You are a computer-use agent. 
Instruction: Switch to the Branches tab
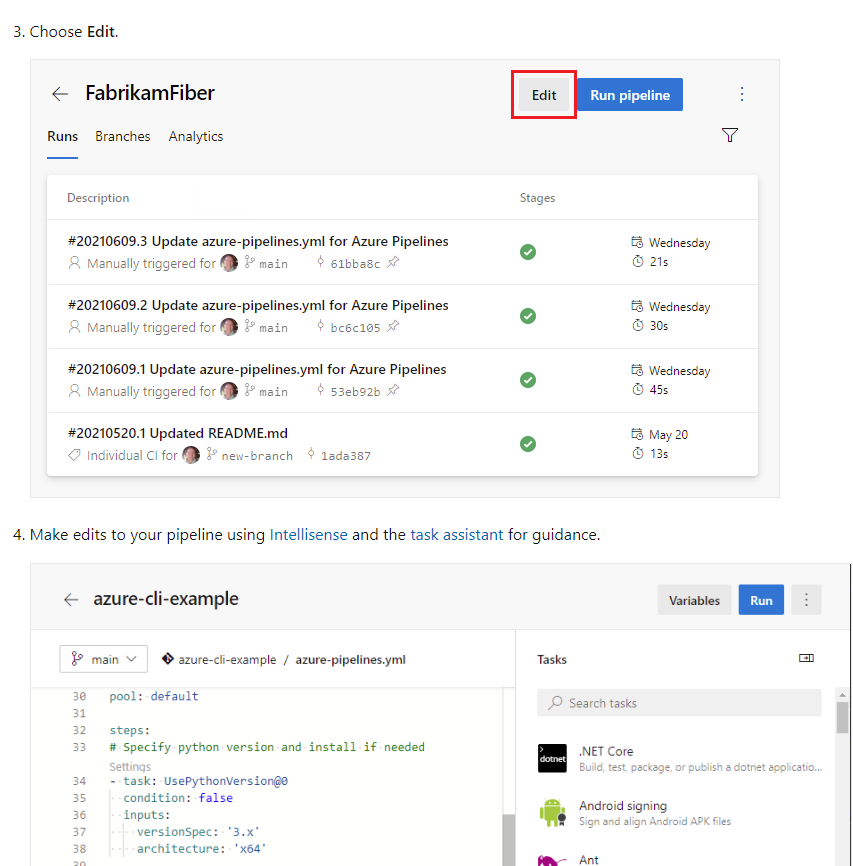tap(123, 136)
